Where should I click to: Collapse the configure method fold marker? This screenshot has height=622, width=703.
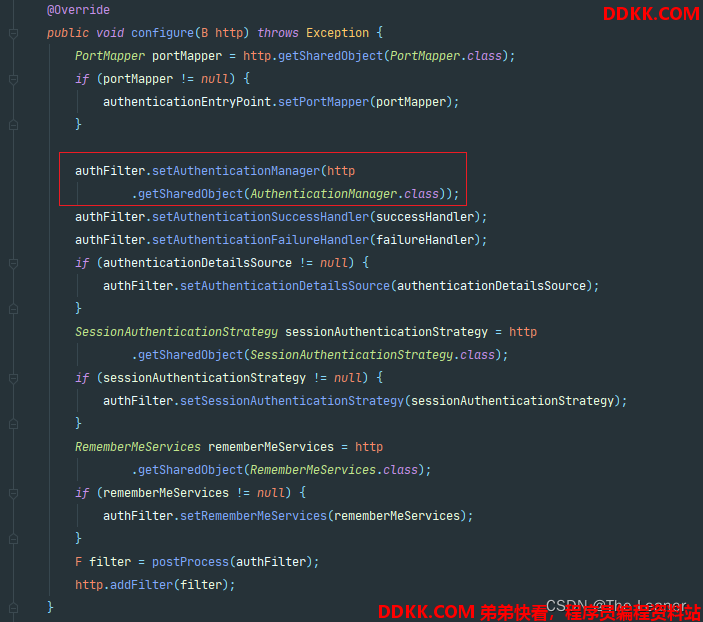[13, 34]
